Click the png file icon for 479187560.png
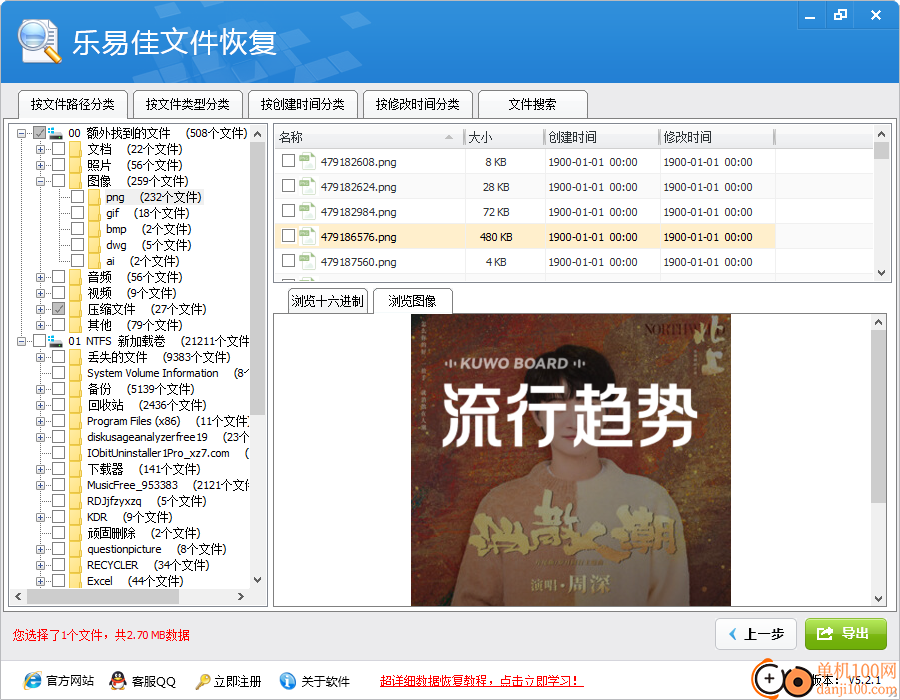 coord(308,262)
